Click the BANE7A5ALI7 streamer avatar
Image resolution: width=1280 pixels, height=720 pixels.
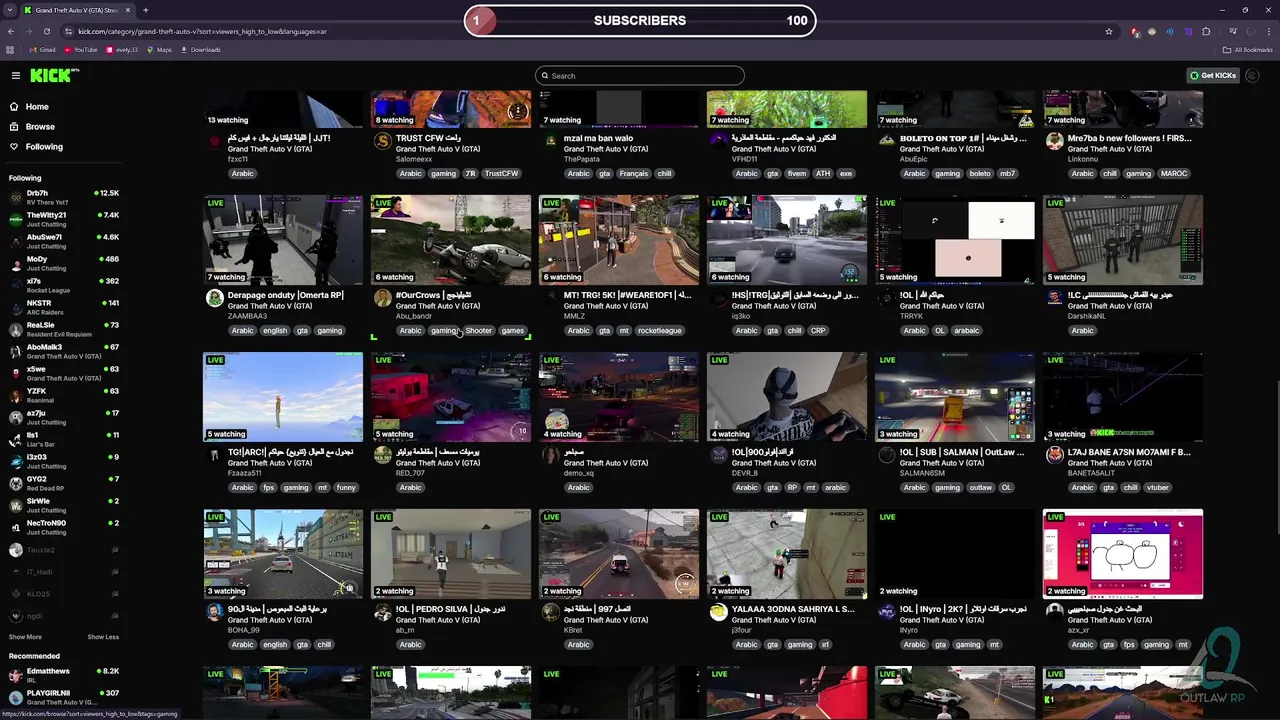1054,457
